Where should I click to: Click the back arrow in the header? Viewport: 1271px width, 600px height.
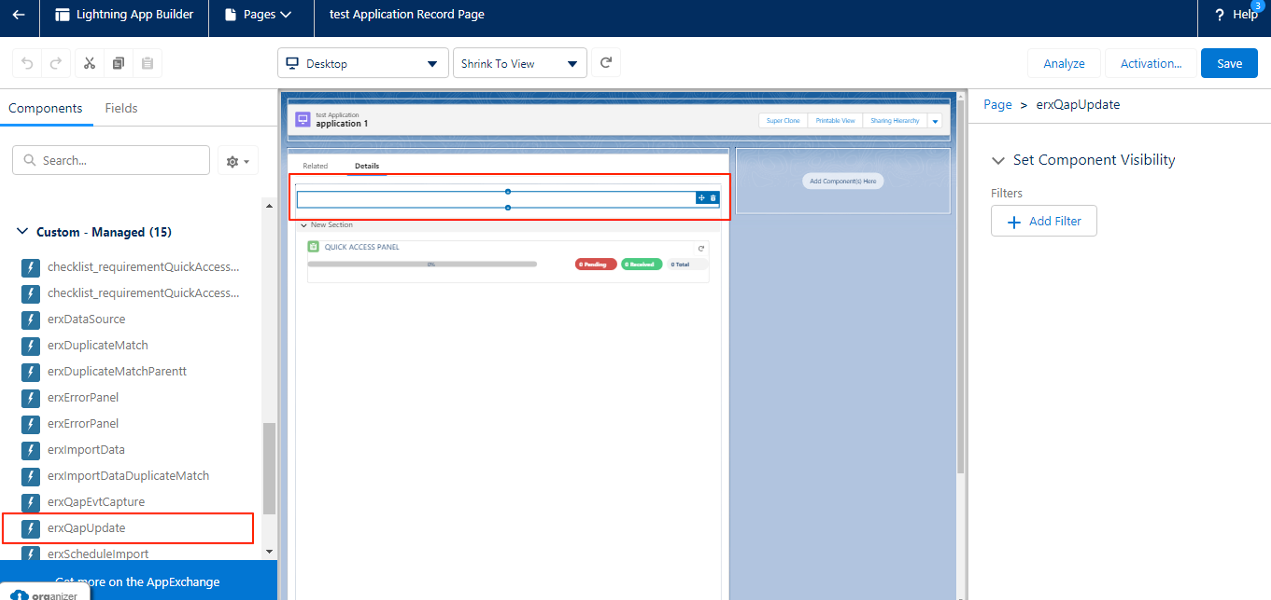point(19,15)
